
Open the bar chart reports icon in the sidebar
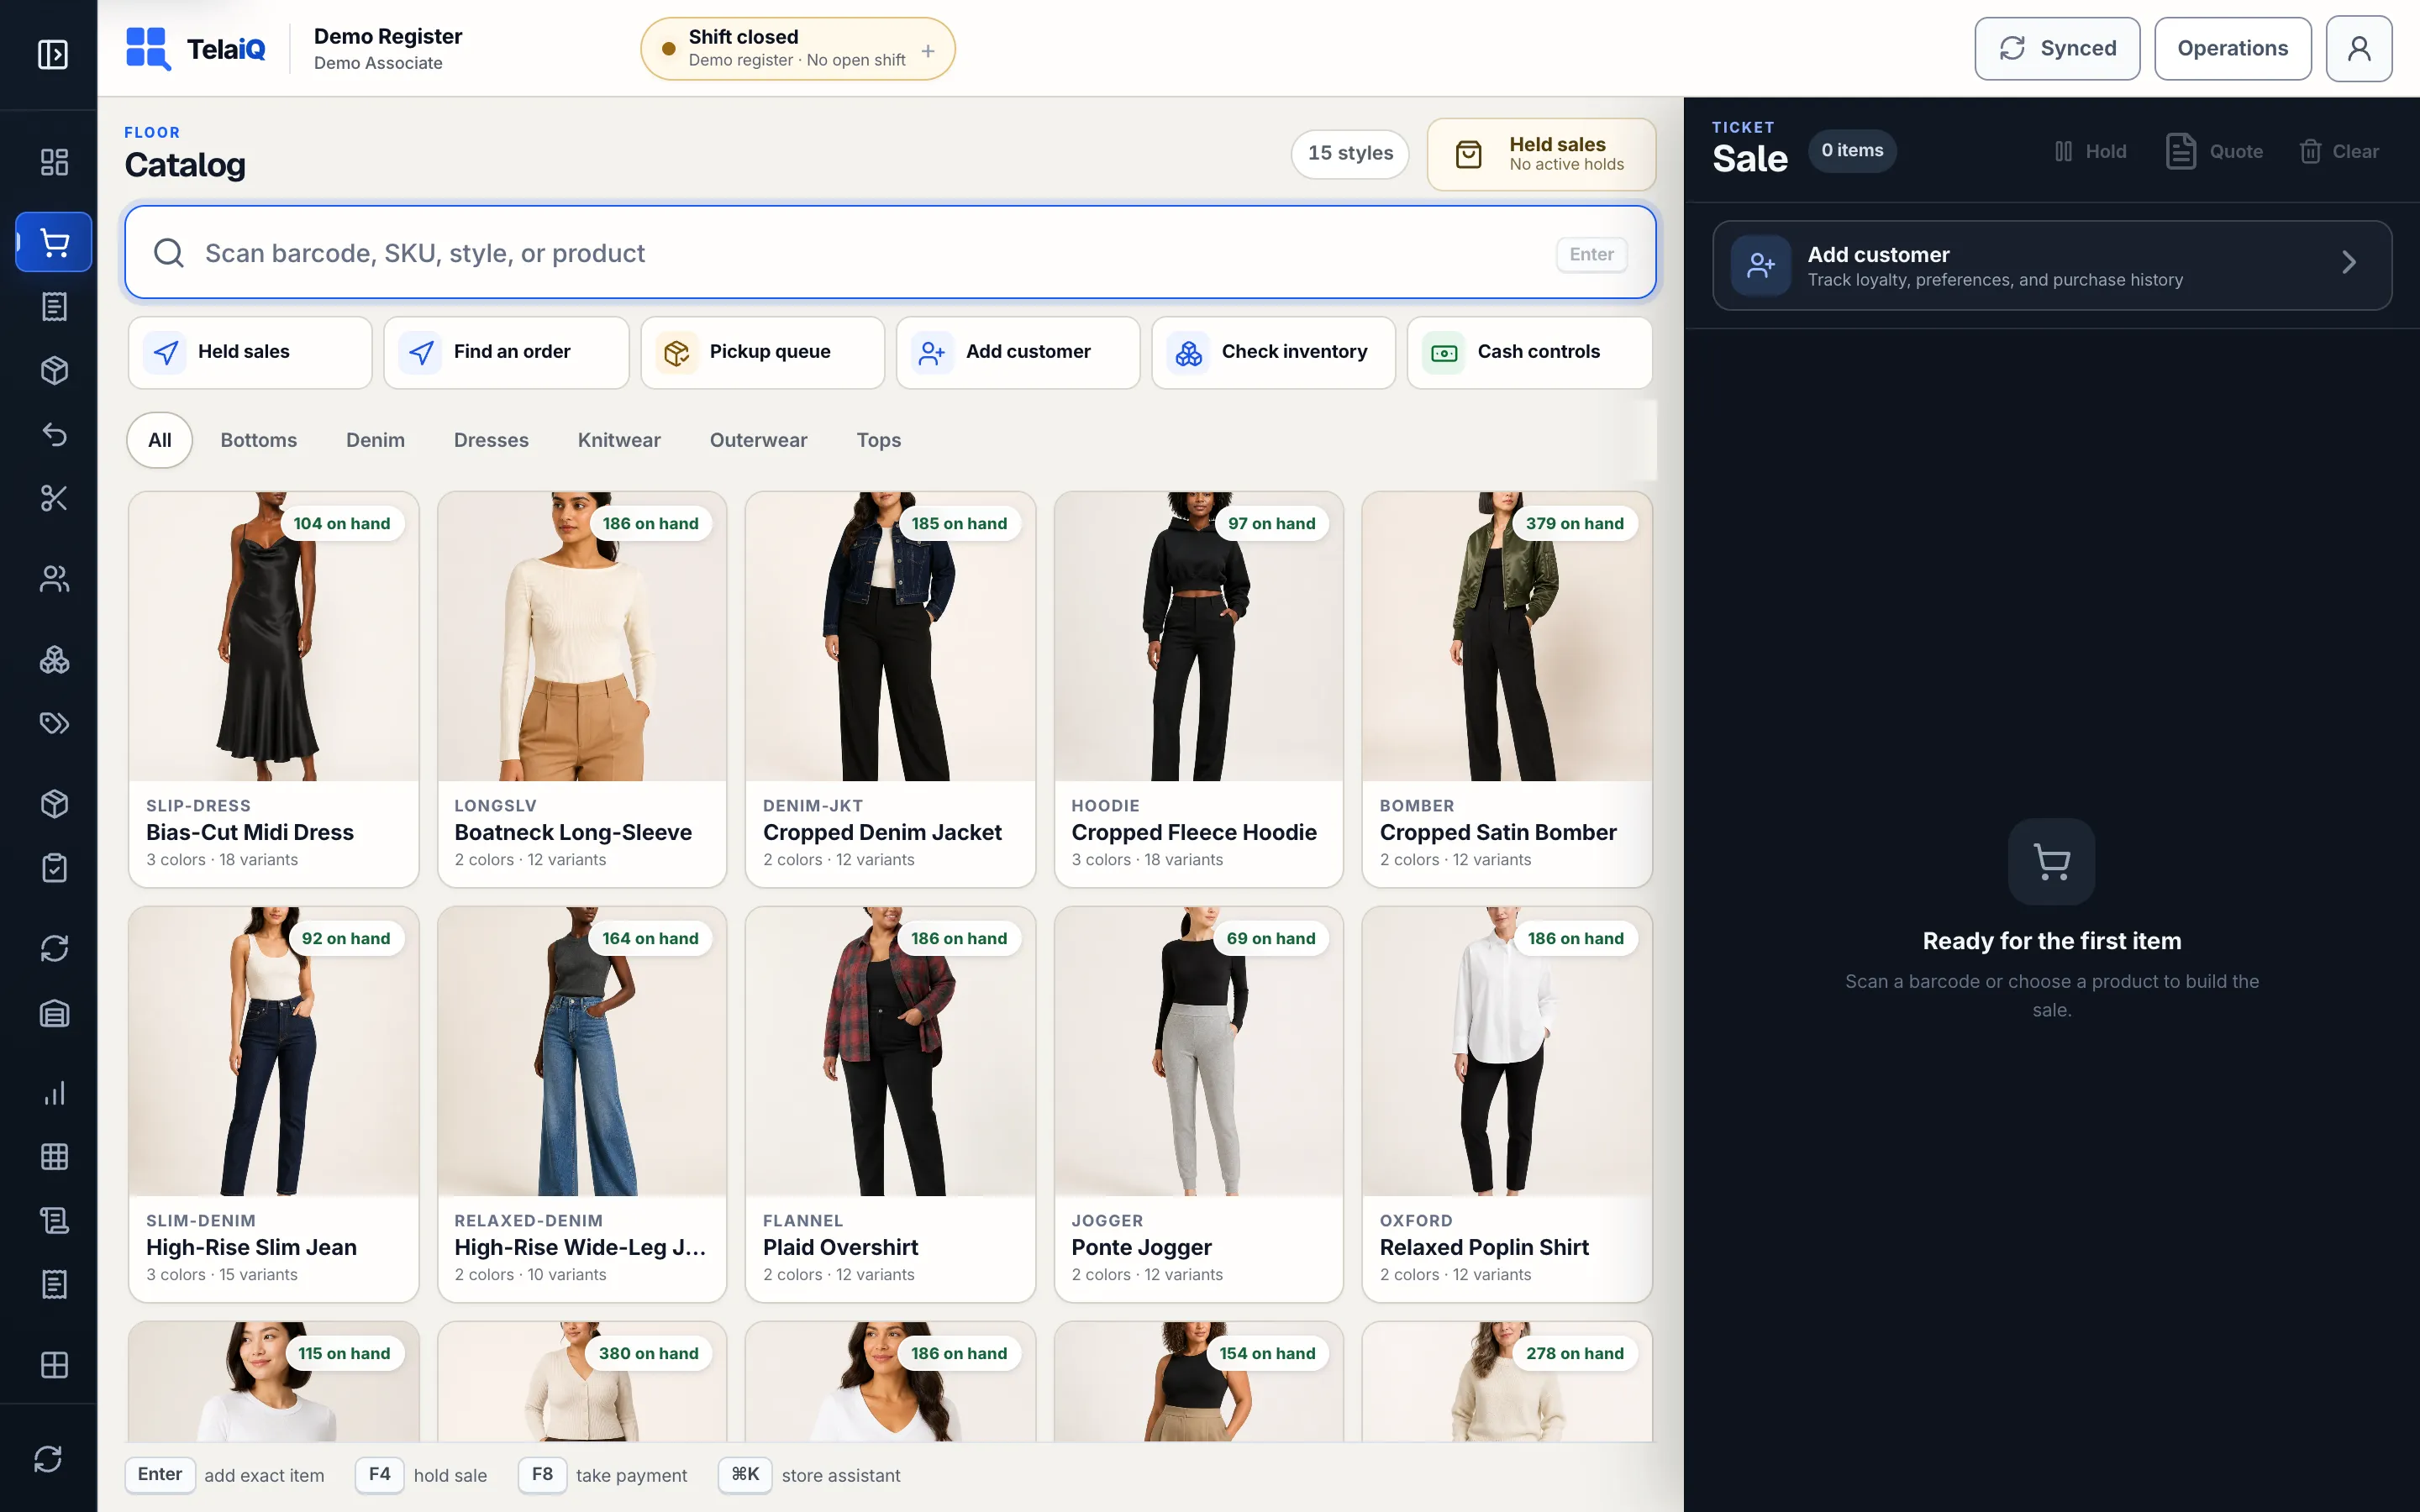(54, 1093)
